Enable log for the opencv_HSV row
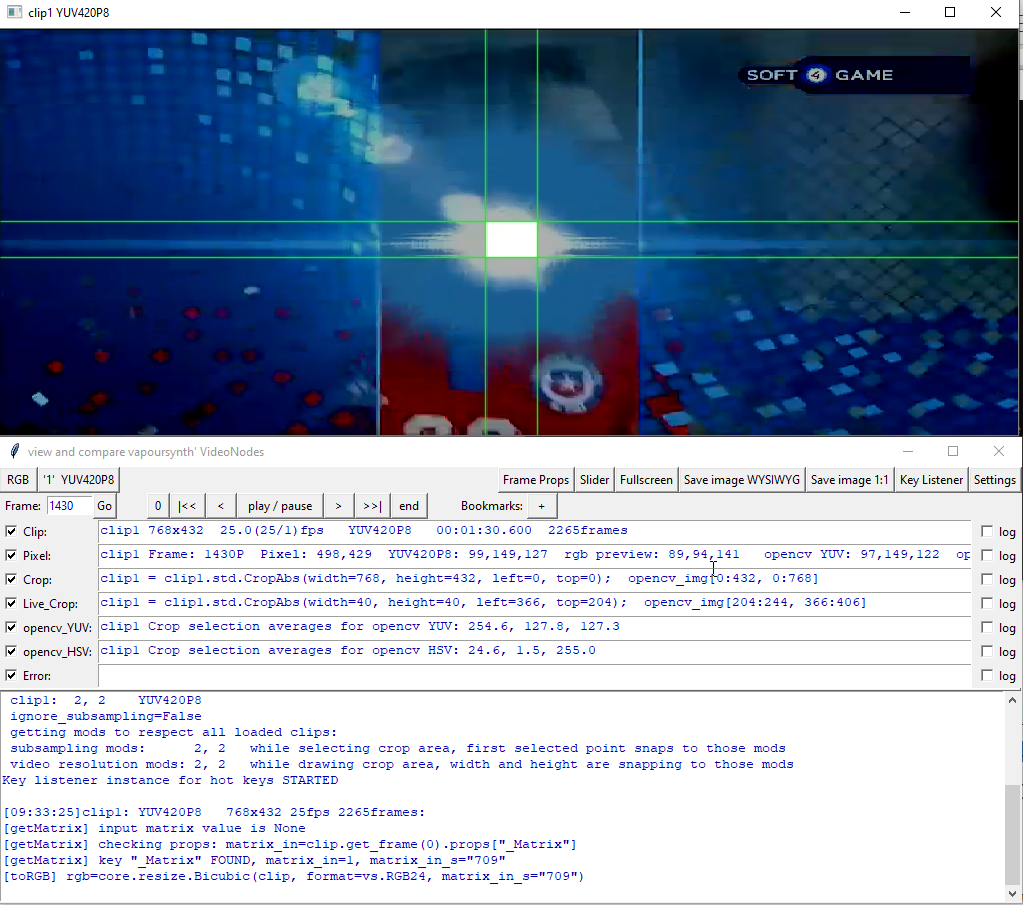The image size is (1023, 905). click(987, 652)
